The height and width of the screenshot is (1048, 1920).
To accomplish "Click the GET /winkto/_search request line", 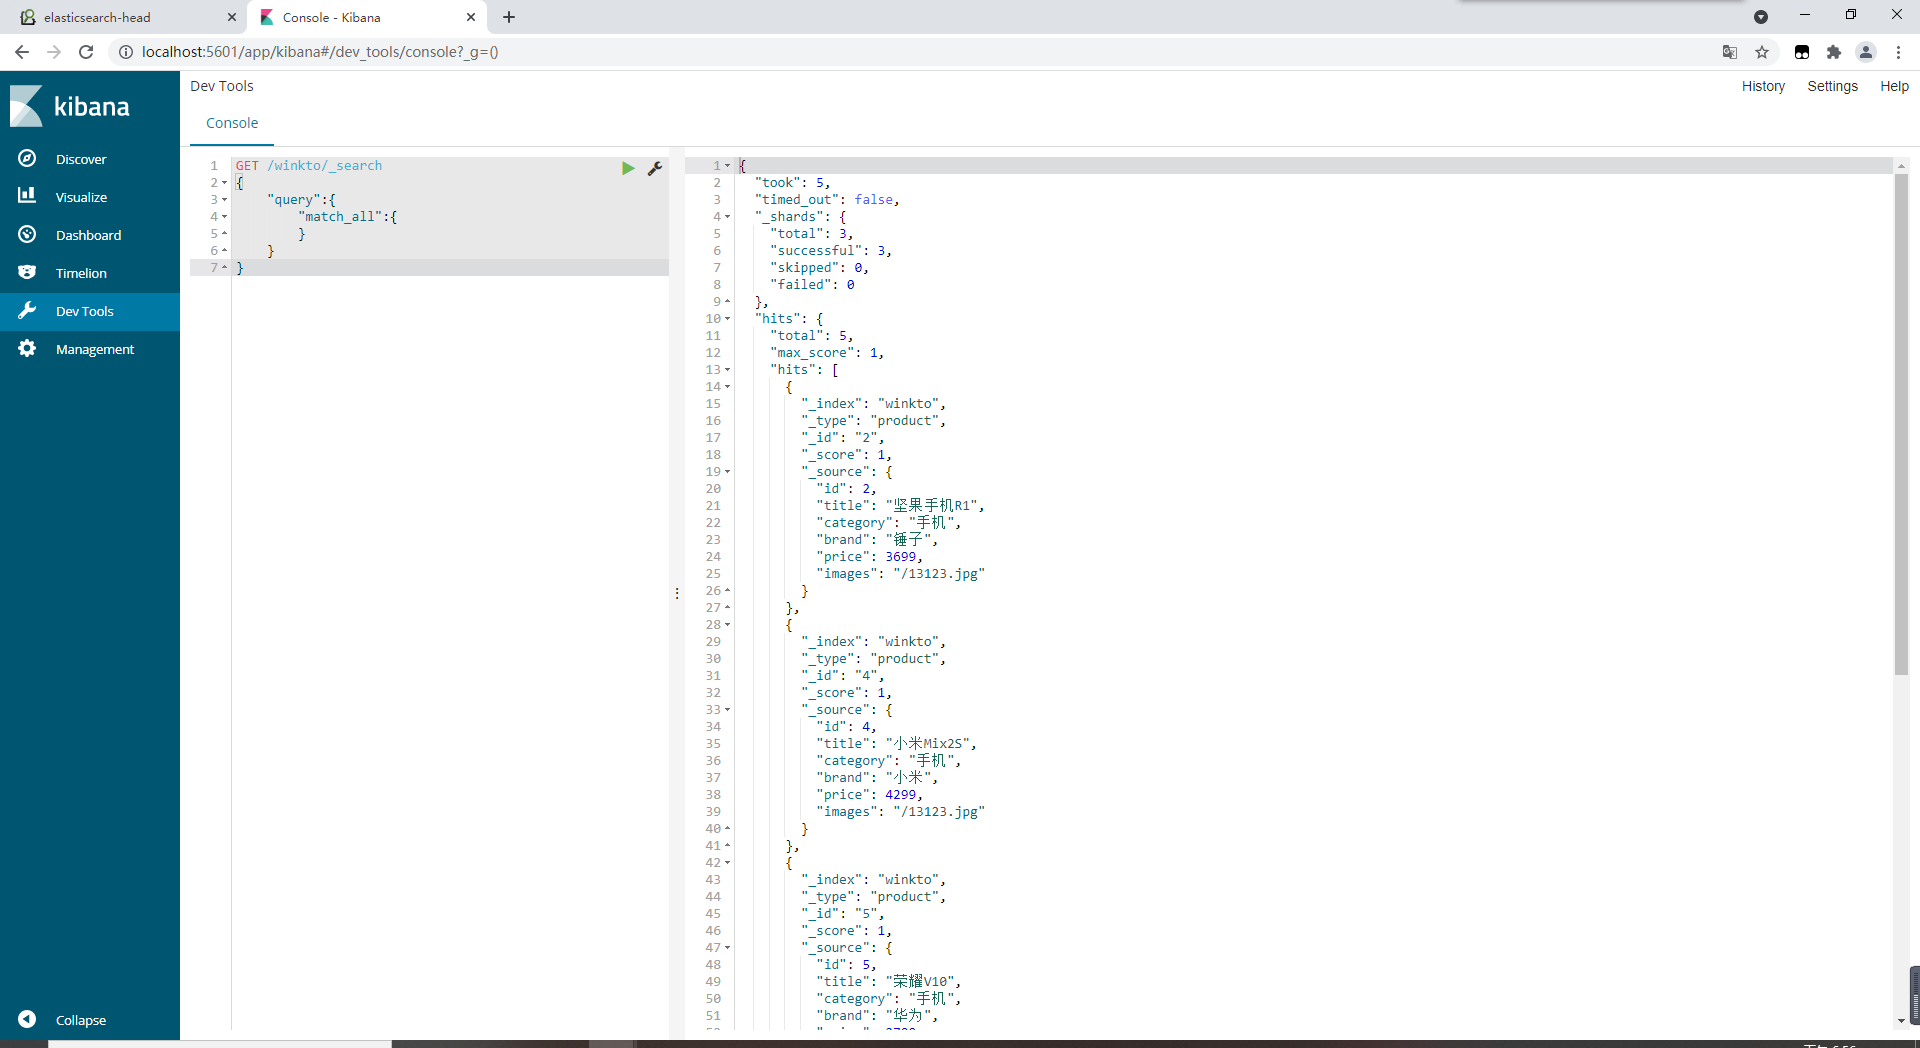I will pyautogui.click(x=309, y=166).
